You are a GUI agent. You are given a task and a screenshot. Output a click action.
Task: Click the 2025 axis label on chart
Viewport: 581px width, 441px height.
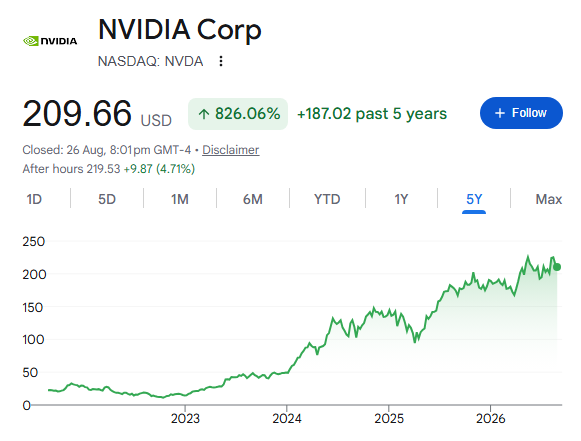pos(389,418)
